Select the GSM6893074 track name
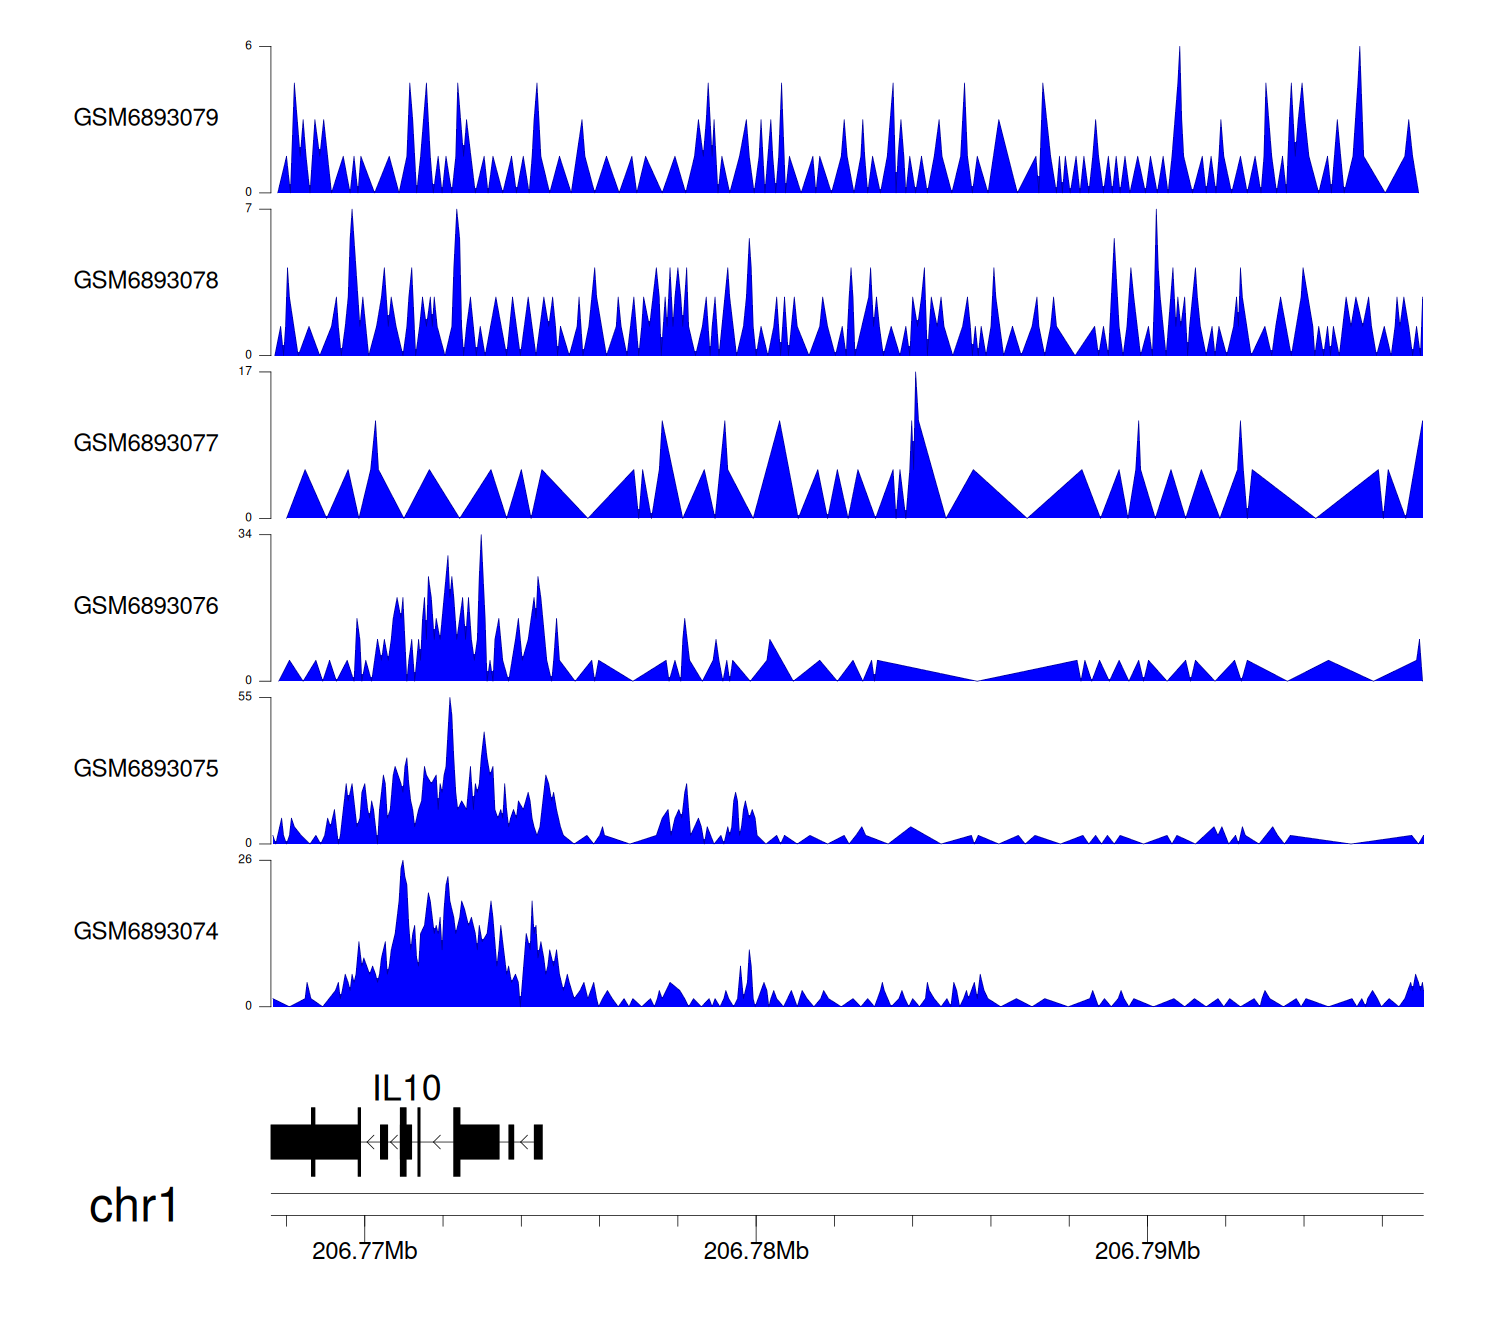1500x1320 pixels. point(146,932)
